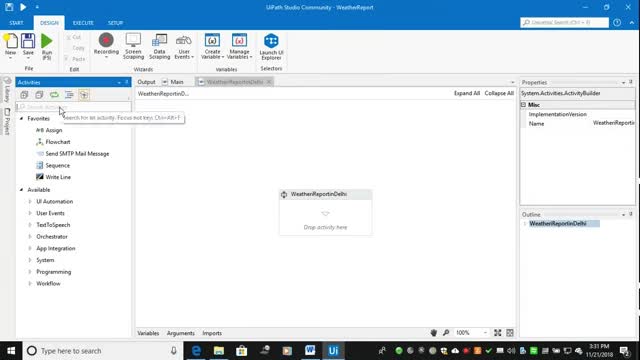640x360 pixels.
Task: Collapse the Favorites group
Action: [x=22, y=118]
